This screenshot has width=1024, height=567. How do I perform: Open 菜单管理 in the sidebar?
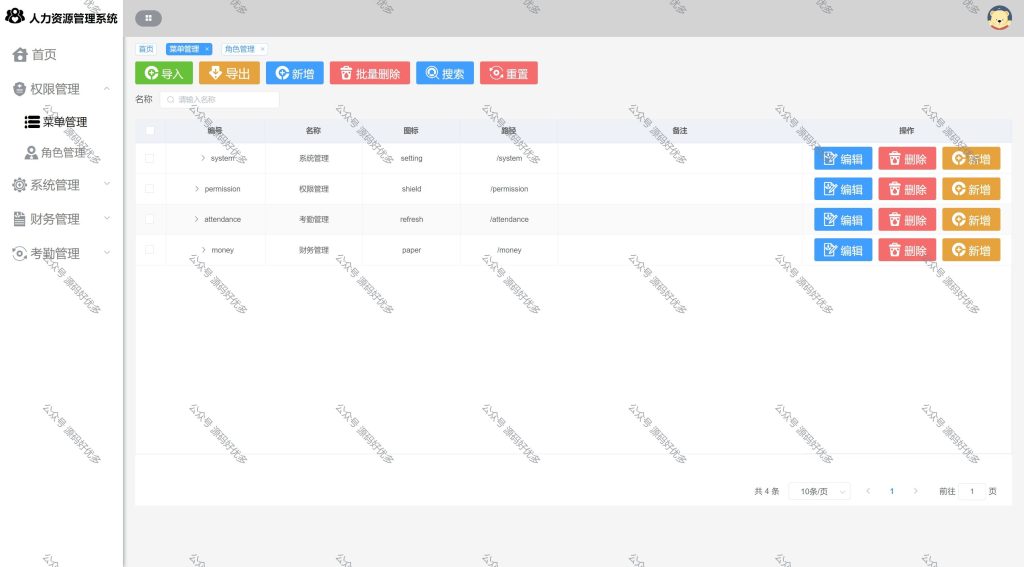pos(56,122)
